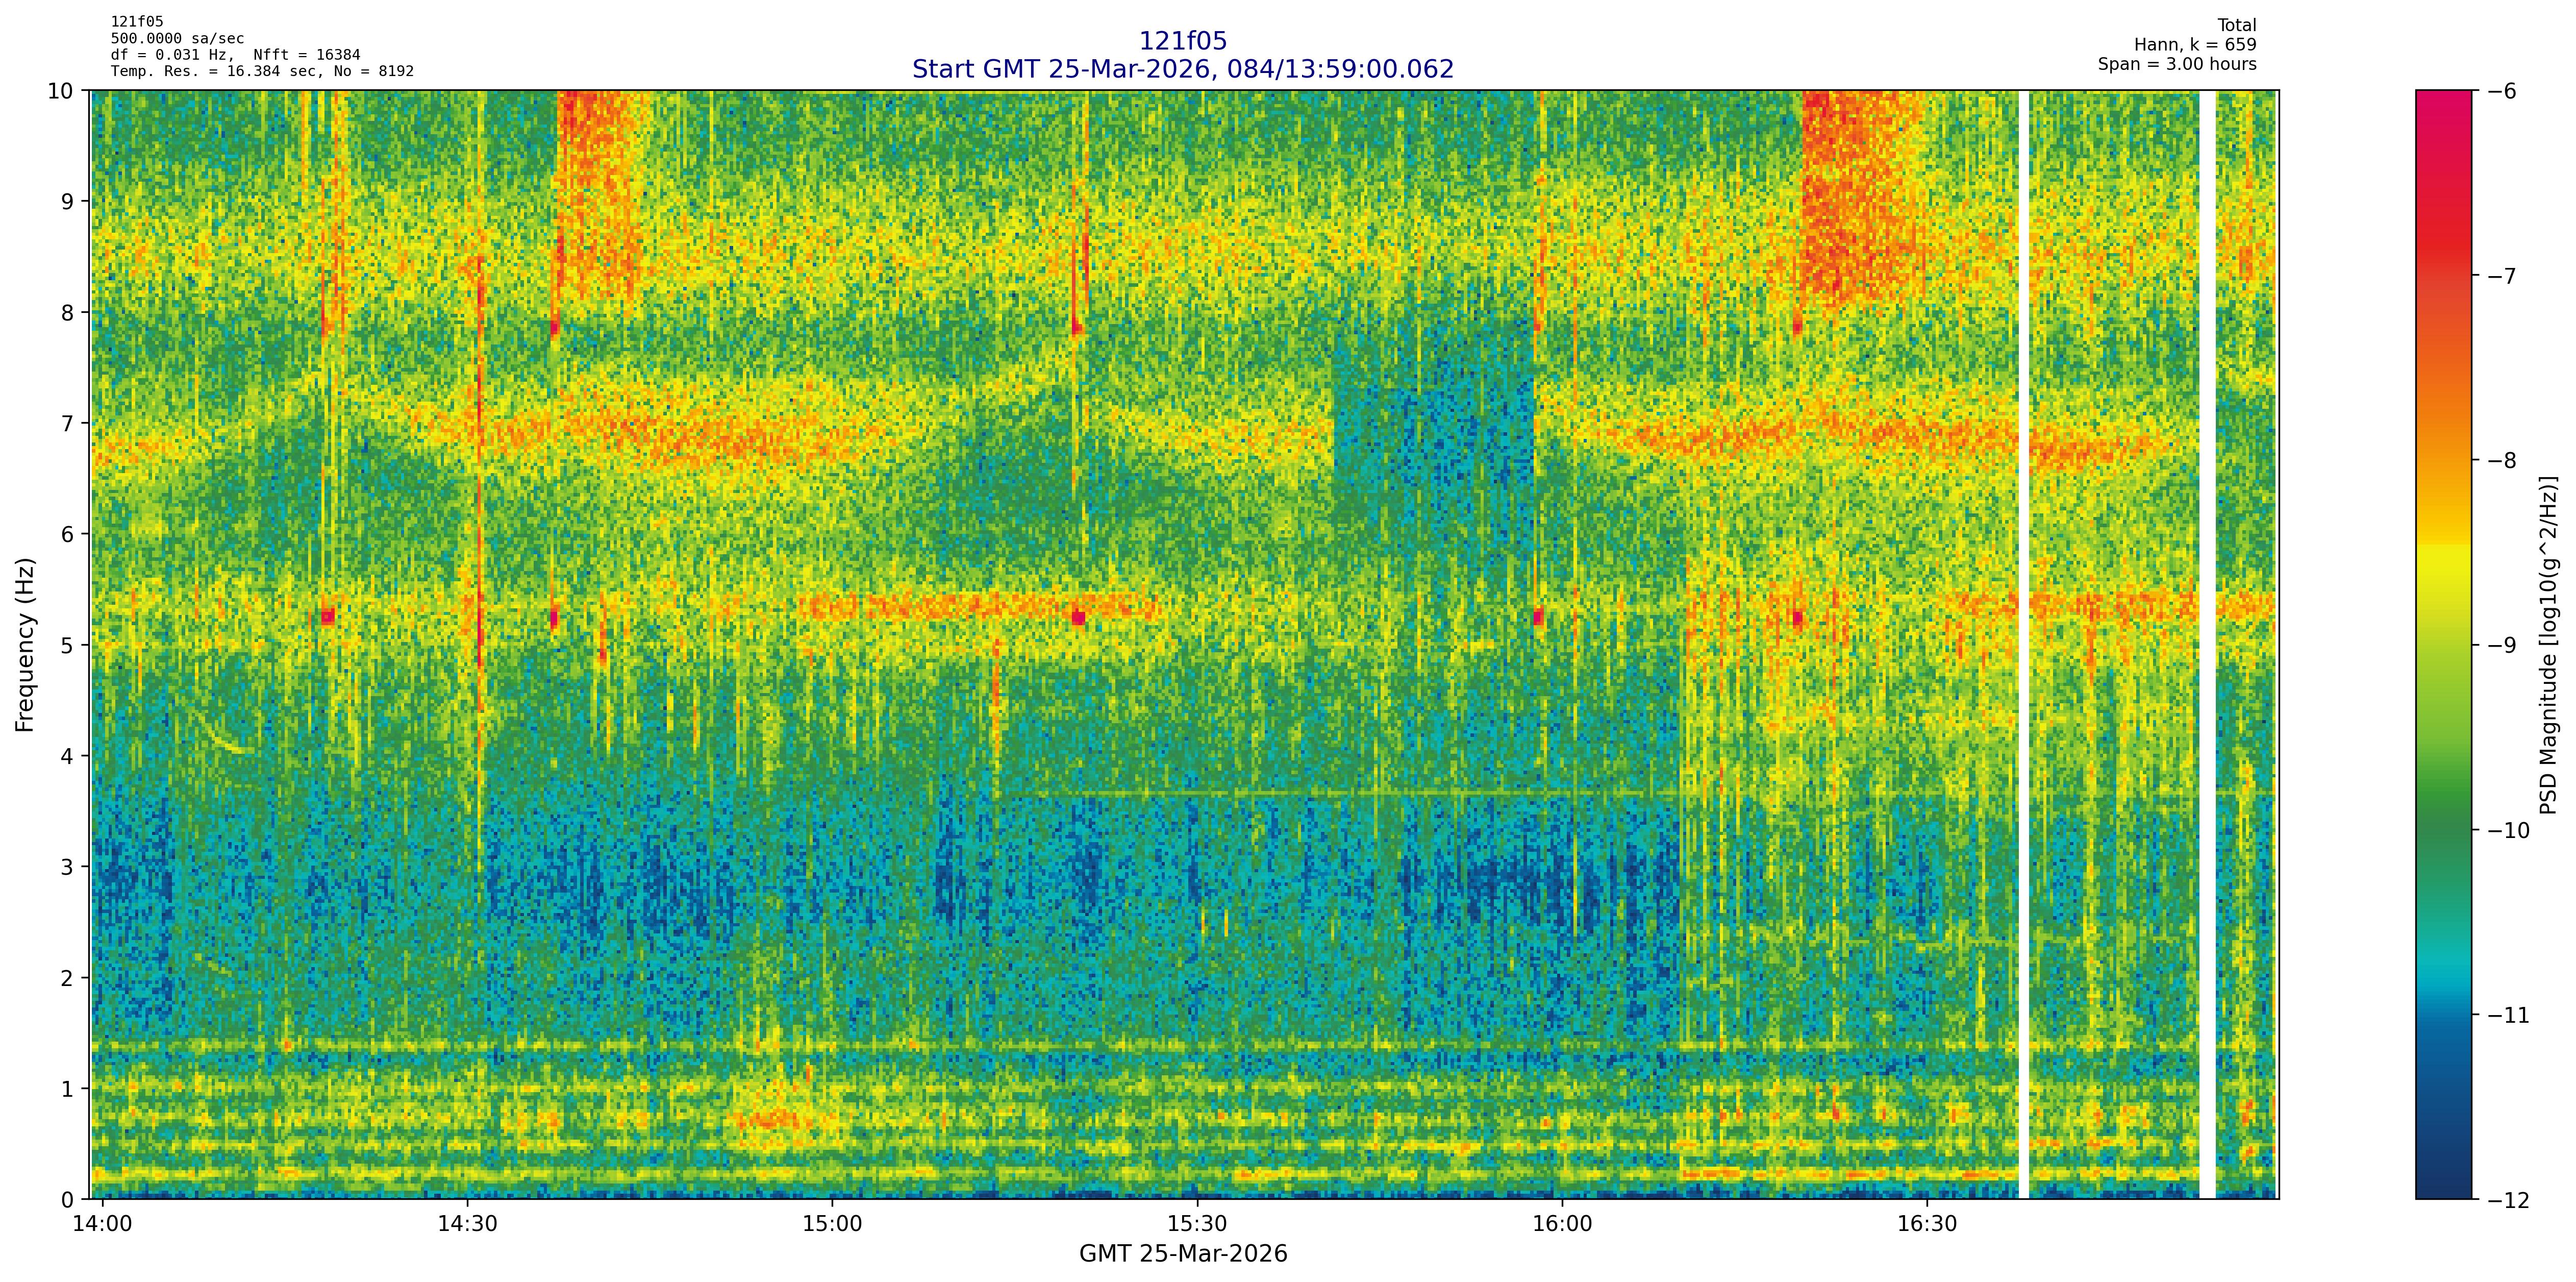The image size is (2576, 1282).
Task: Click the 15:30 time axis tick label
Action: [1197, 1225]
